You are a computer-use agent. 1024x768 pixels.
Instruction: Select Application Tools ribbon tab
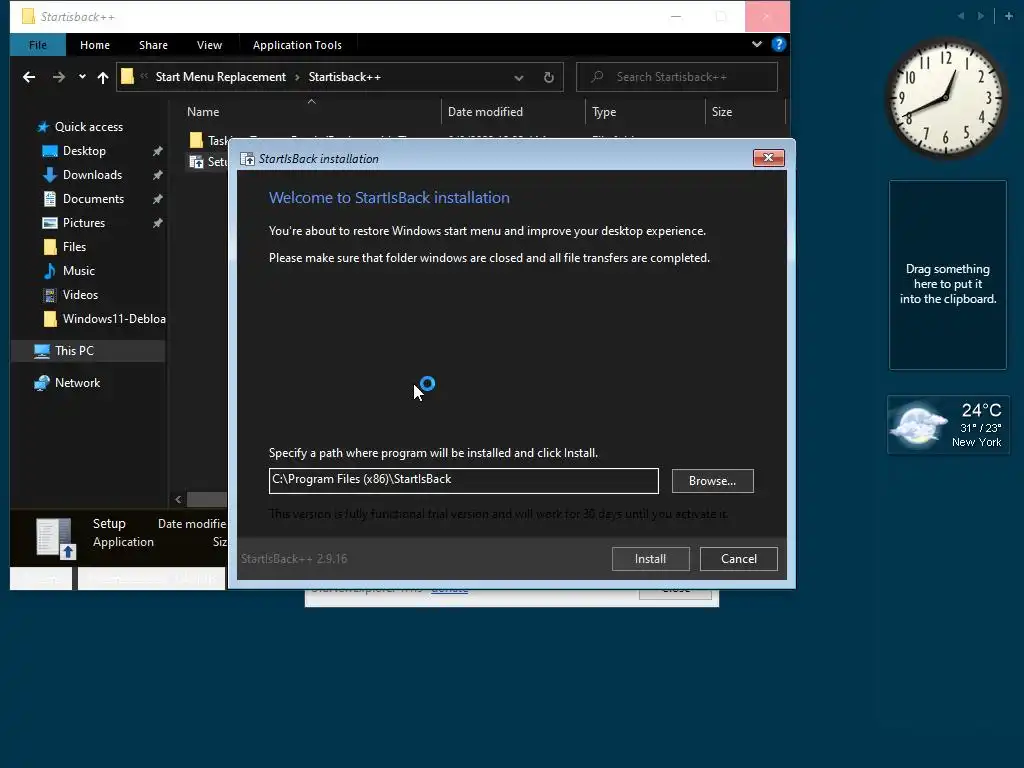coord(297,45)
